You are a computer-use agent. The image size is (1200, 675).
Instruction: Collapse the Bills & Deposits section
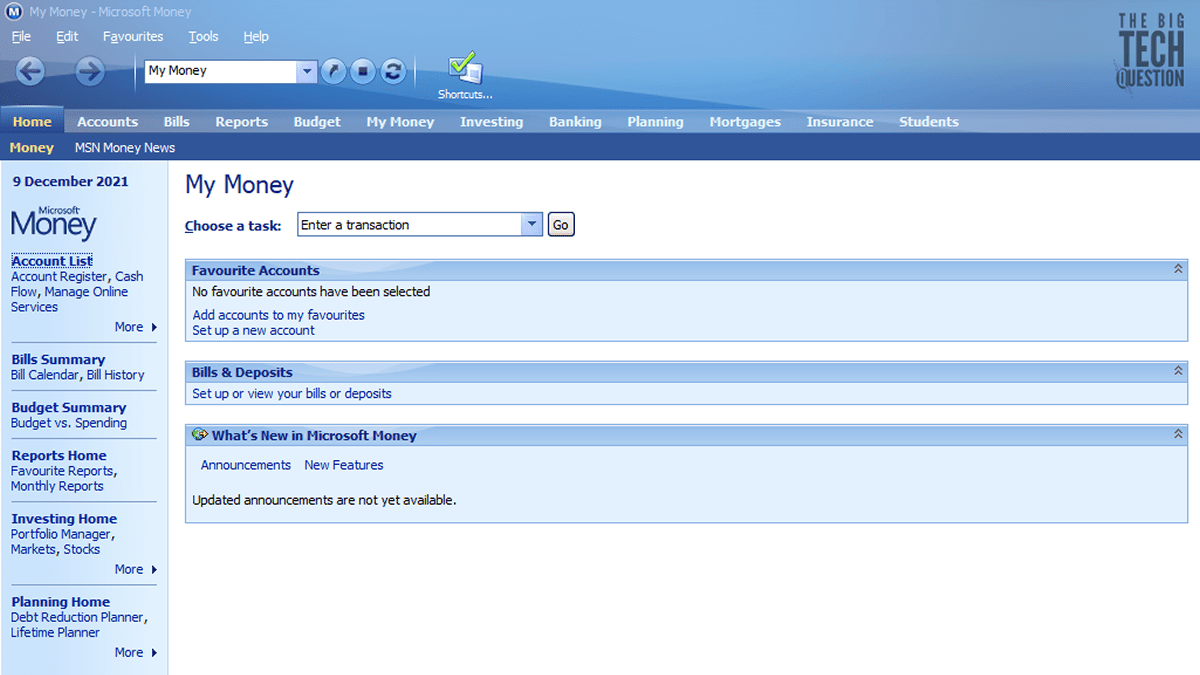click(1176, 371)
